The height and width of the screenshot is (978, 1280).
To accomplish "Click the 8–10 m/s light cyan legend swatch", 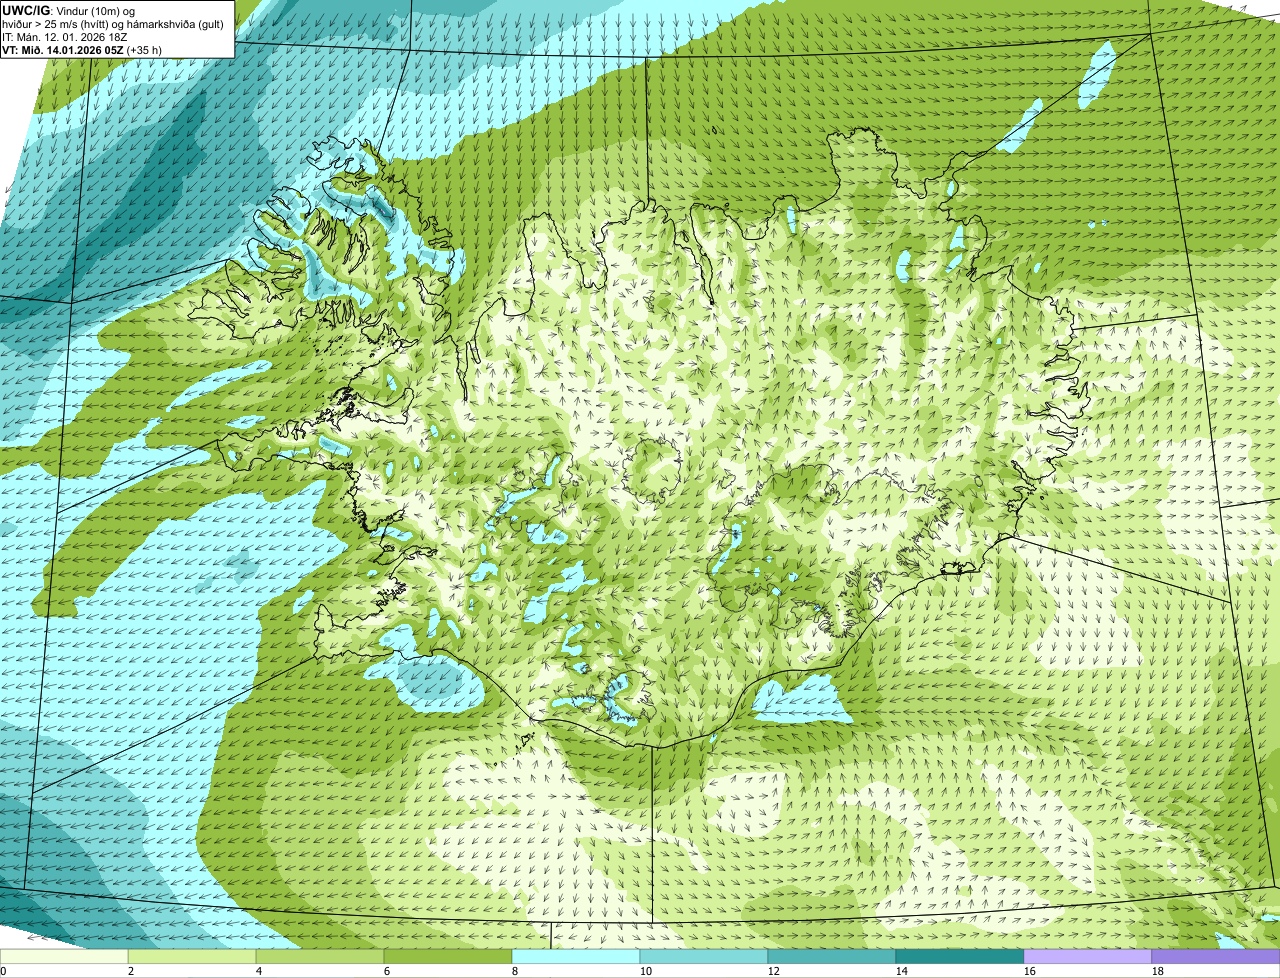I will [576, 956].
